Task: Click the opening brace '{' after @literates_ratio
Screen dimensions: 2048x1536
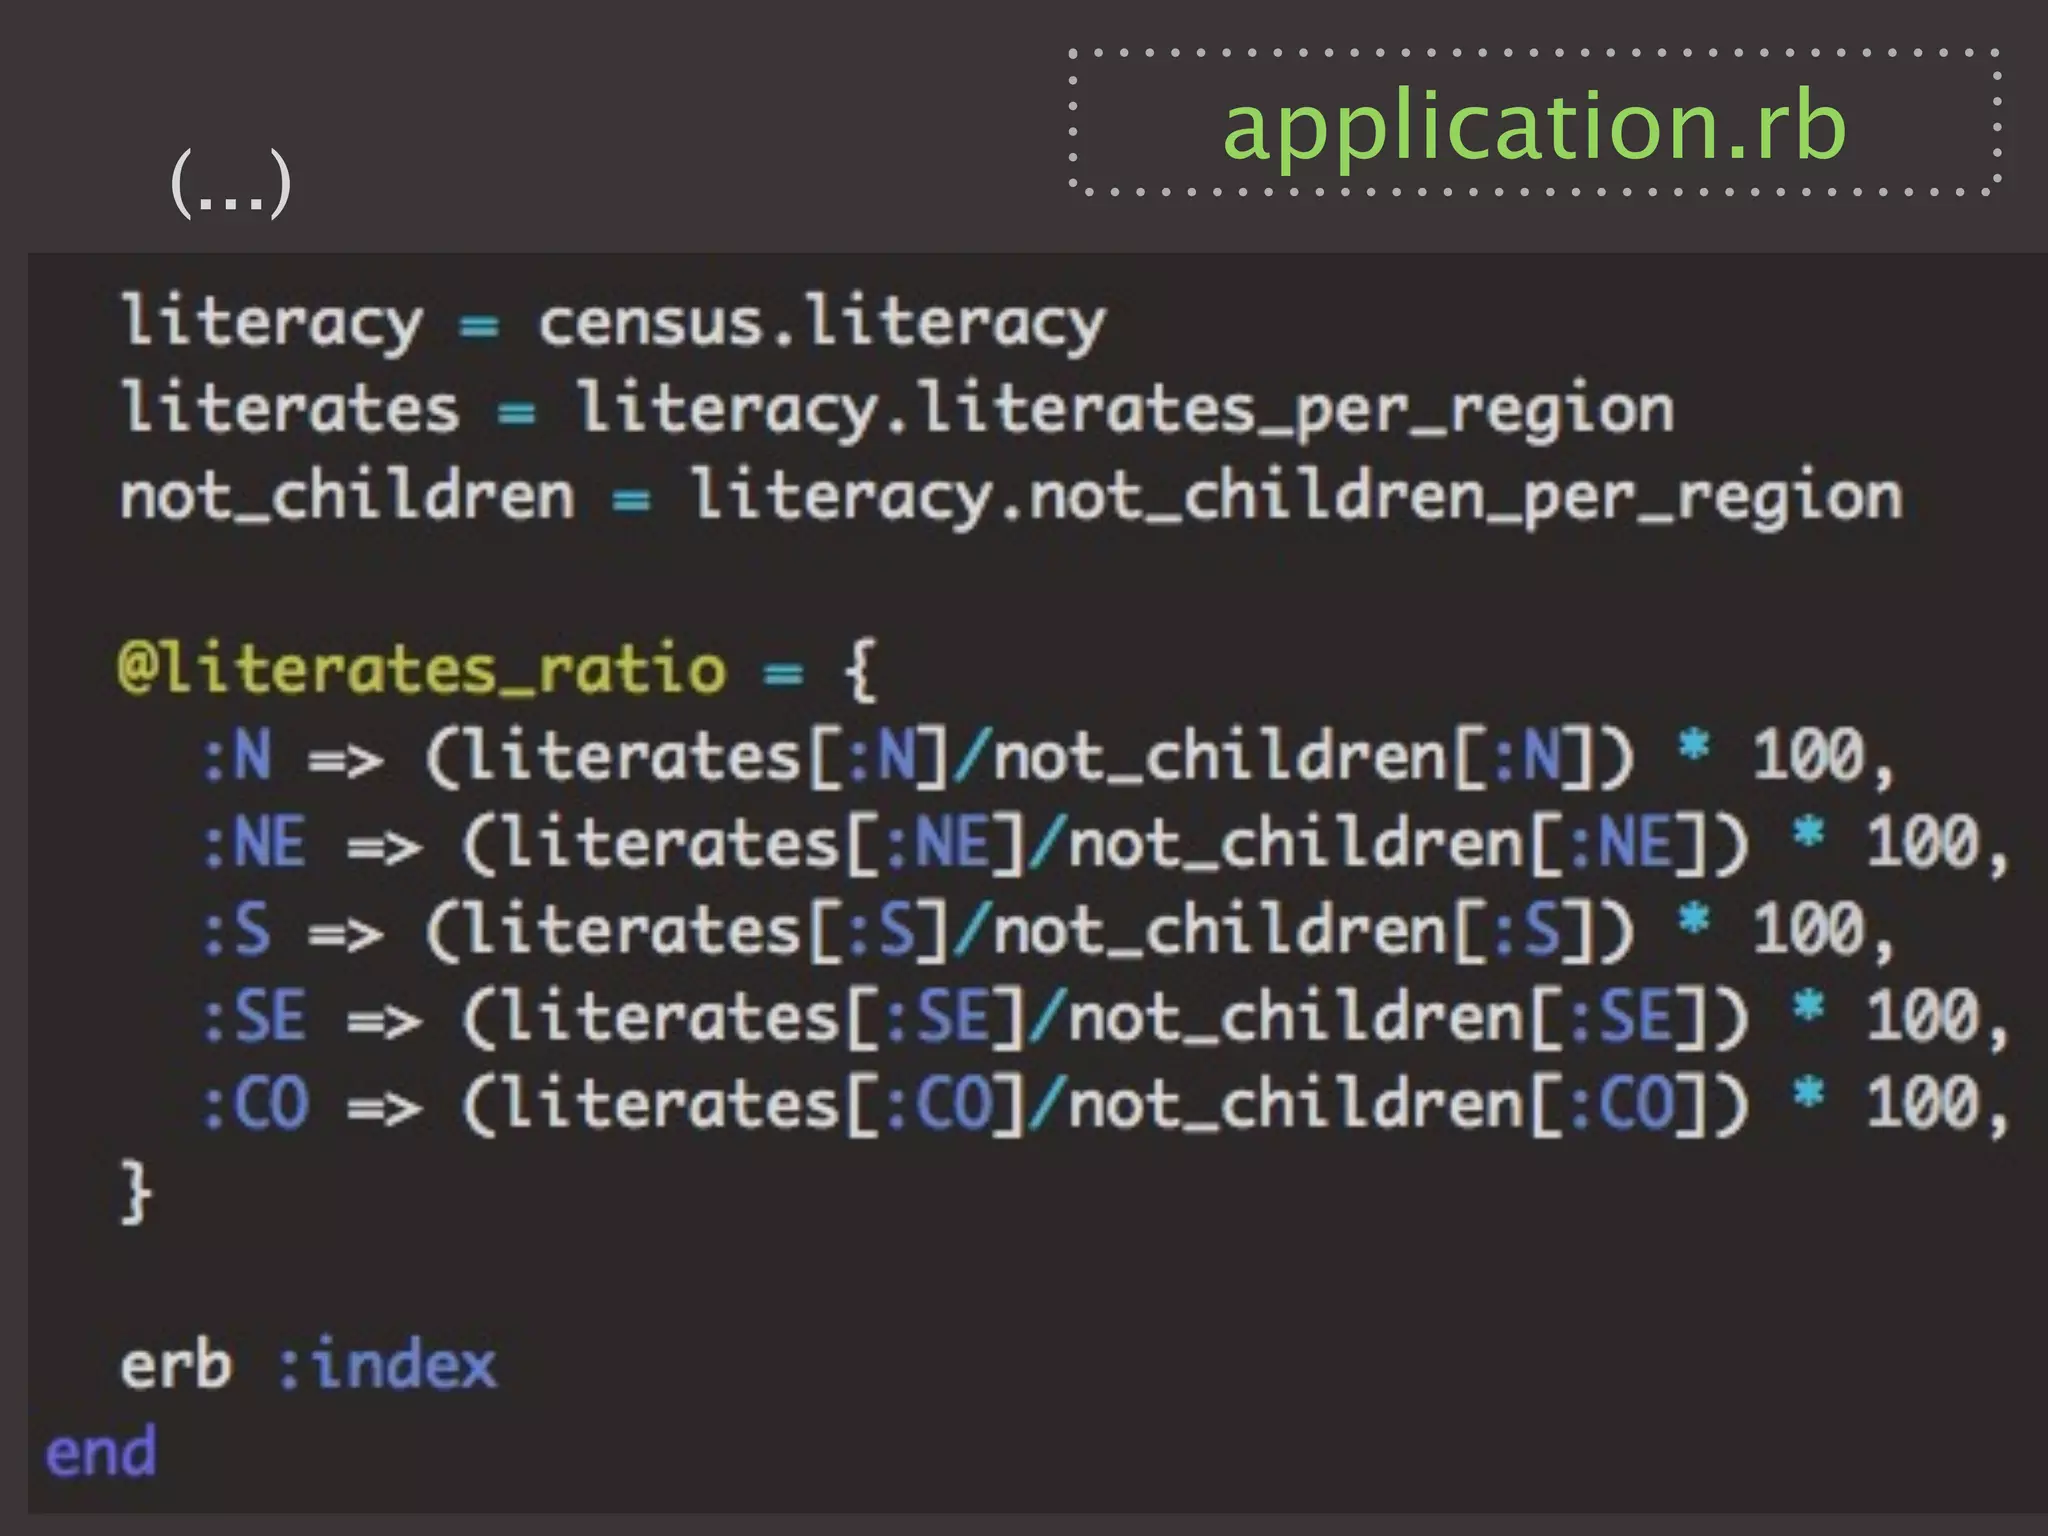Action: [860, 669]
